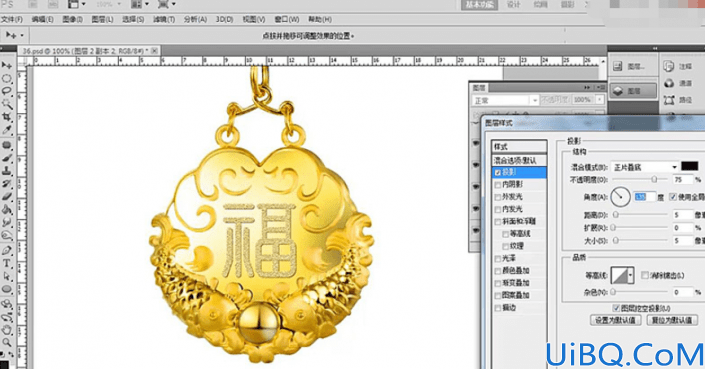This screenshot has width=705, height=369.
Task: Select the Elliptical Marquee tool
Action: point(6,79)
